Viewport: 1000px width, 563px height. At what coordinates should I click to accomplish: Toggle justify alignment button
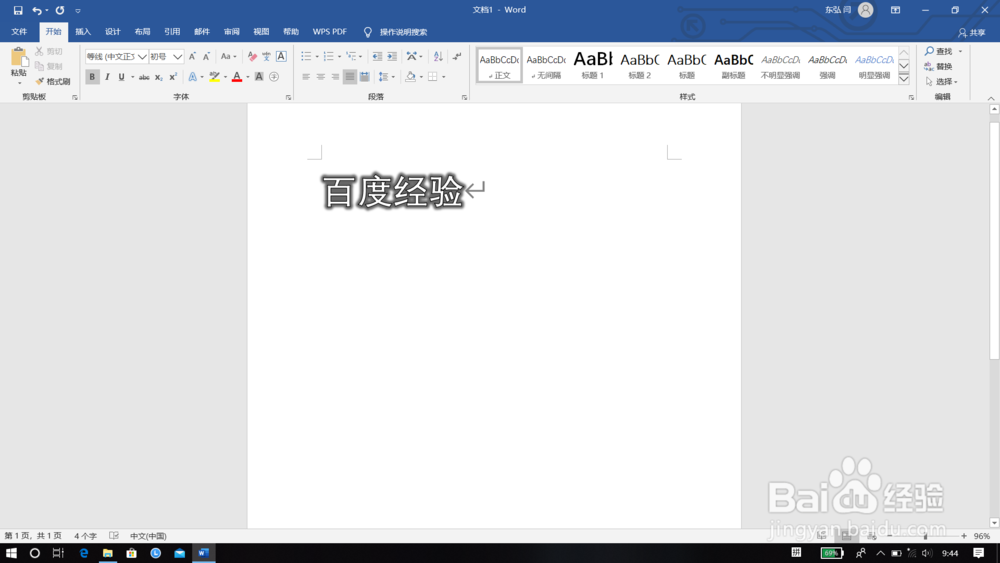pos(349,77)
